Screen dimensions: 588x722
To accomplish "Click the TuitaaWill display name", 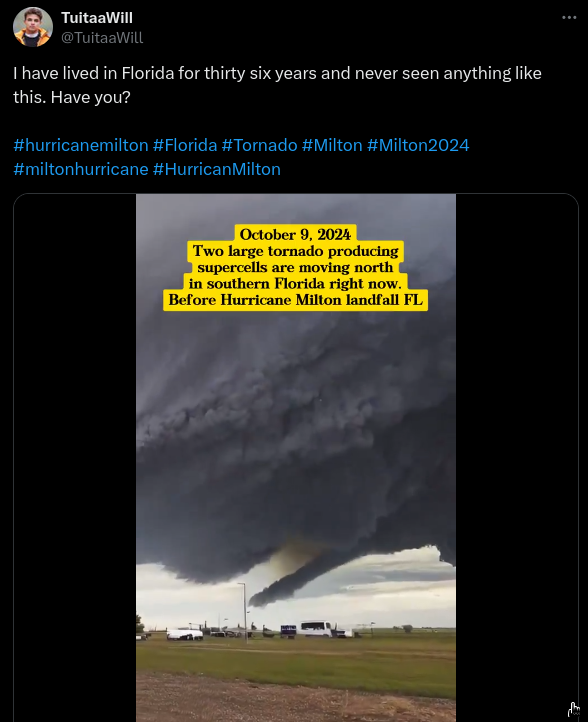I will (x=97, y=18).
